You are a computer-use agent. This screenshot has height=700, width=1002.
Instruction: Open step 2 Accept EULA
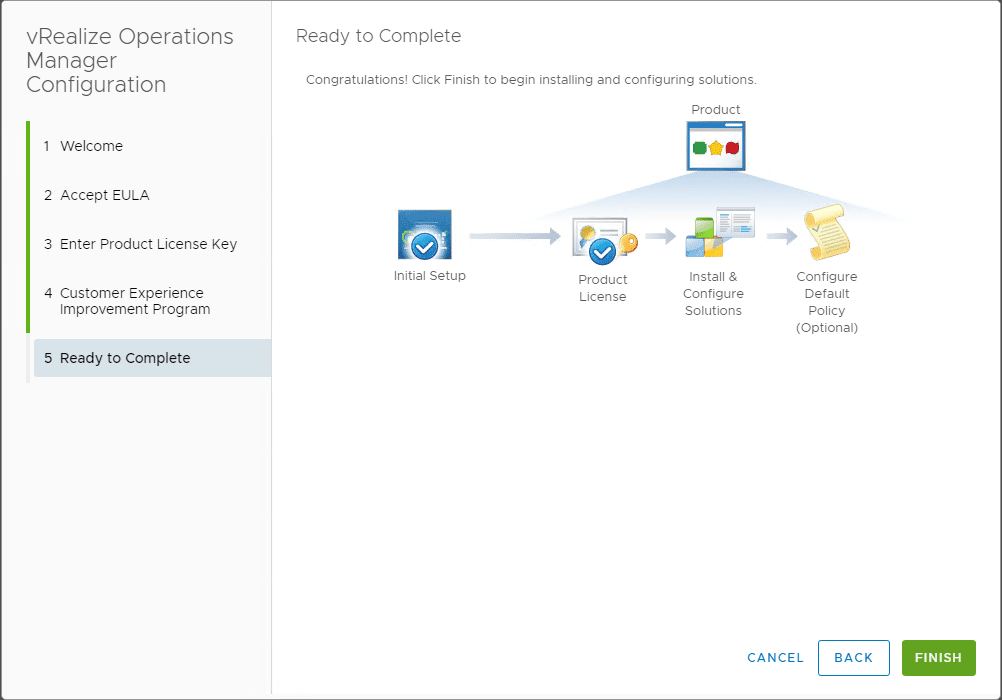104,195
